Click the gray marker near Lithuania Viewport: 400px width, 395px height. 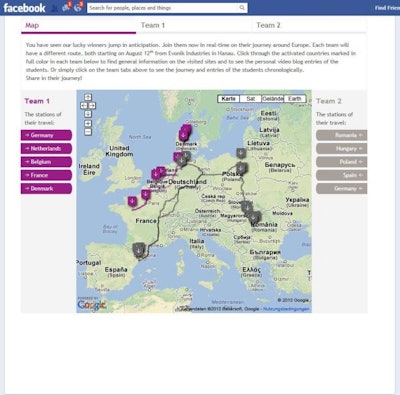click(241, 153)
